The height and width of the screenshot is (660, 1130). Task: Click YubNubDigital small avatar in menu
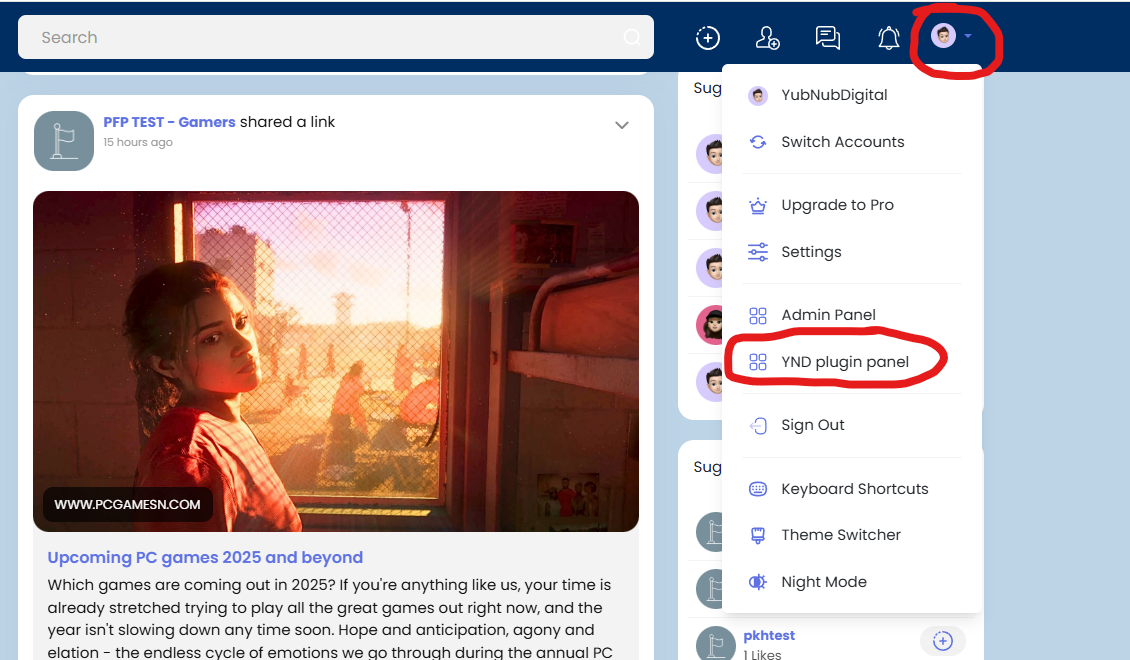[x=757, y=95]
